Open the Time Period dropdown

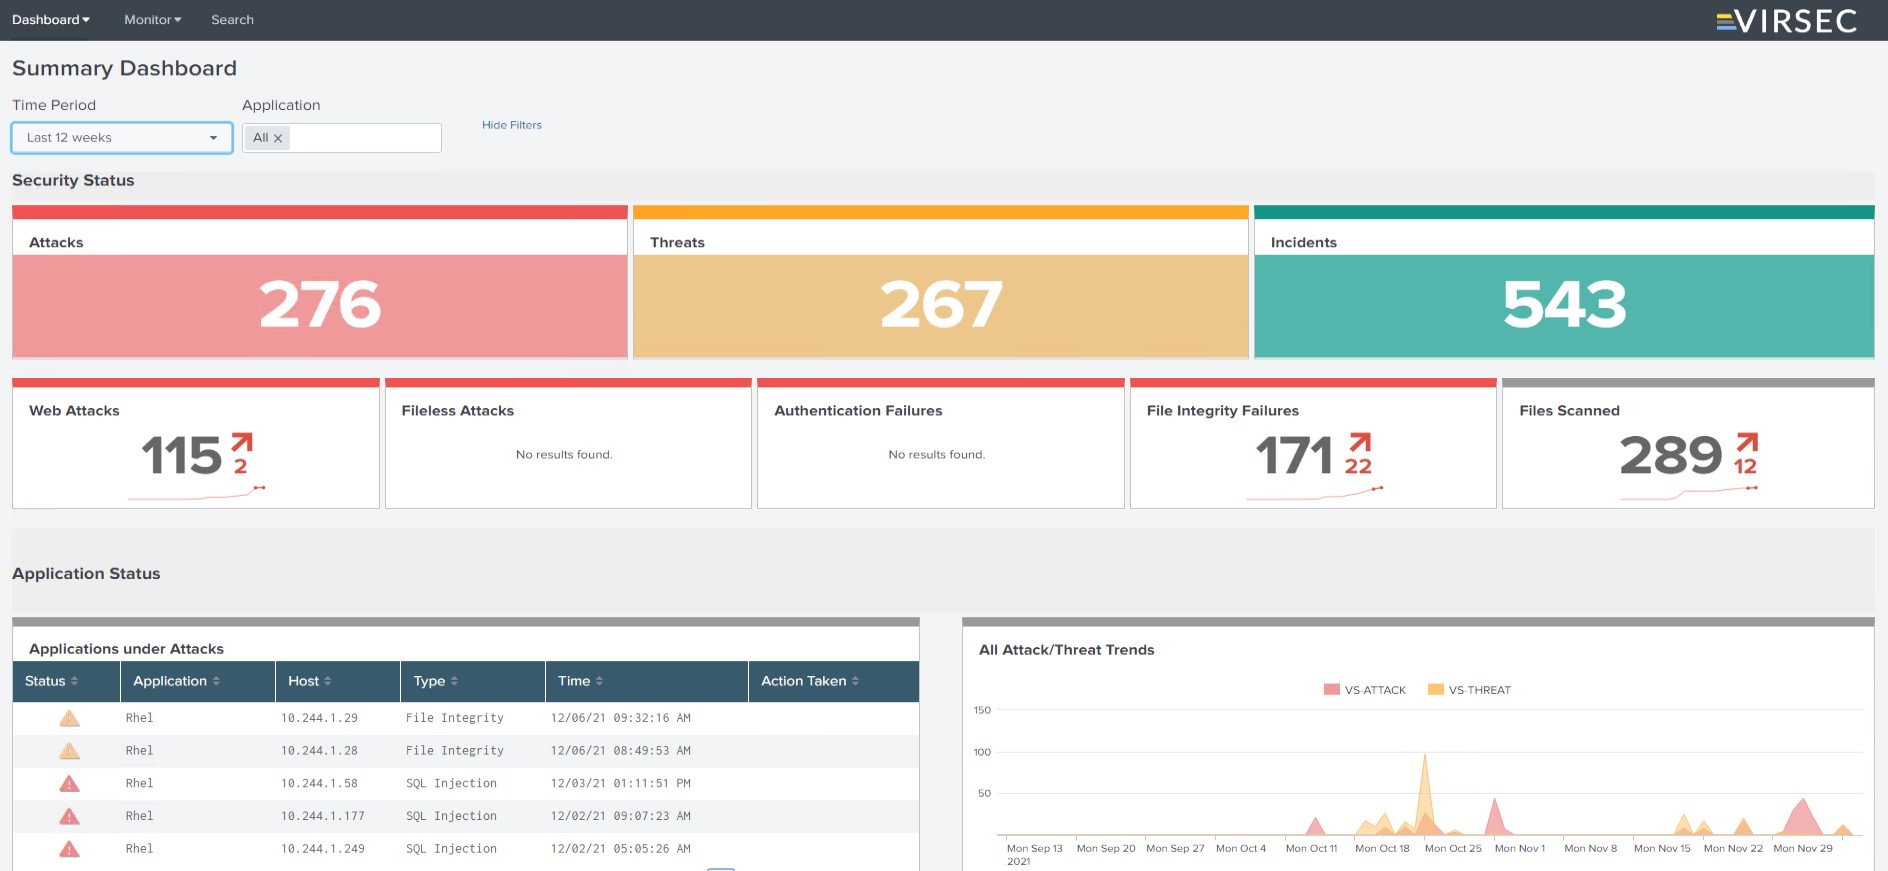point(122,138)
